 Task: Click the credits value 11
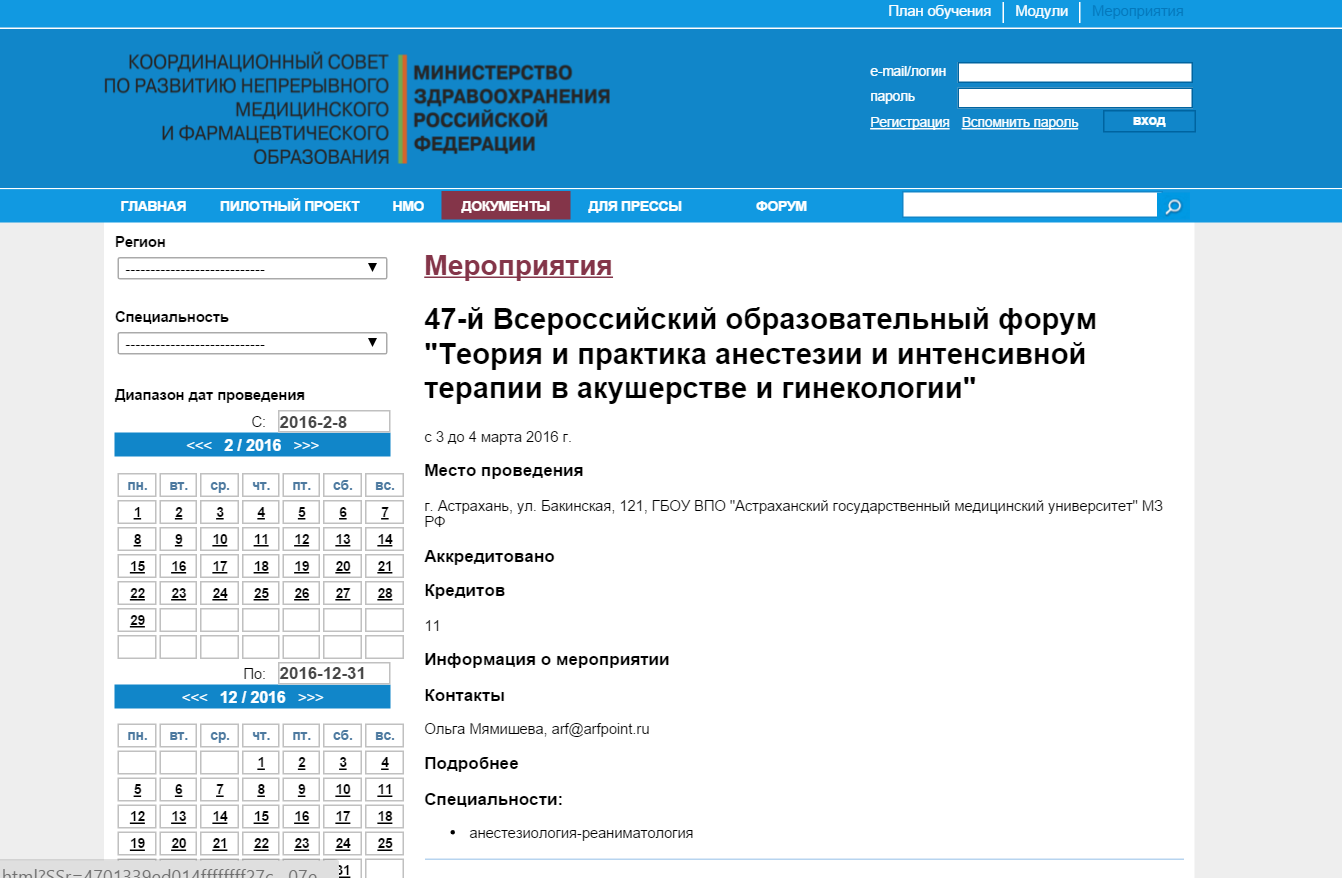click(x=432, y=626)
